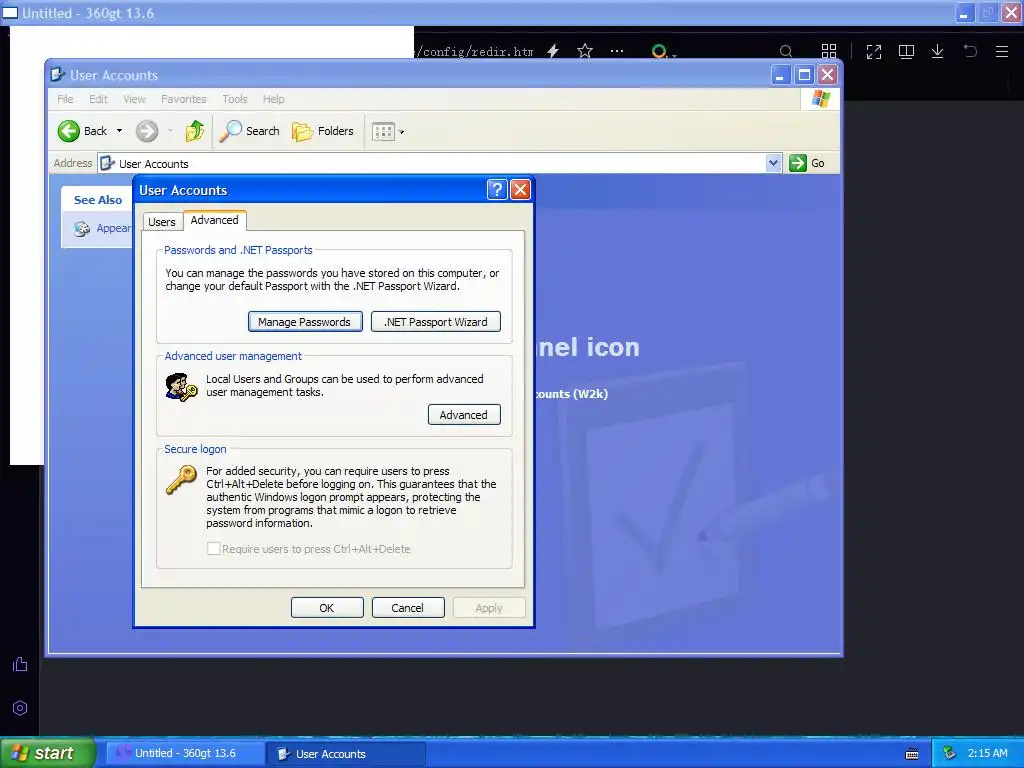This screenshot has height=768, width=1024.
Task: Toggle the browser split view icon
Action: (906, 52)
